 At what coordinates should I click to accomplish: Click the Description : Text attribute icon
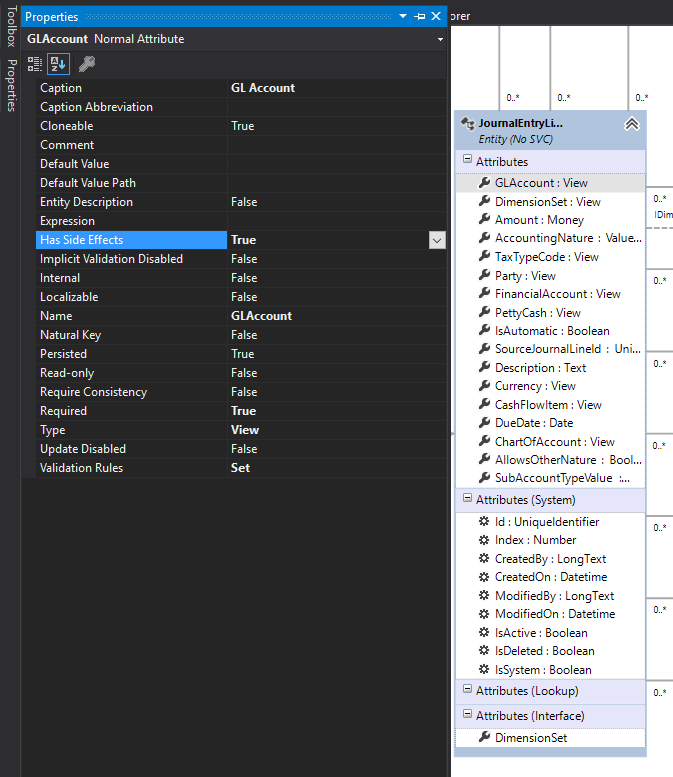click(x=484, y=367)
